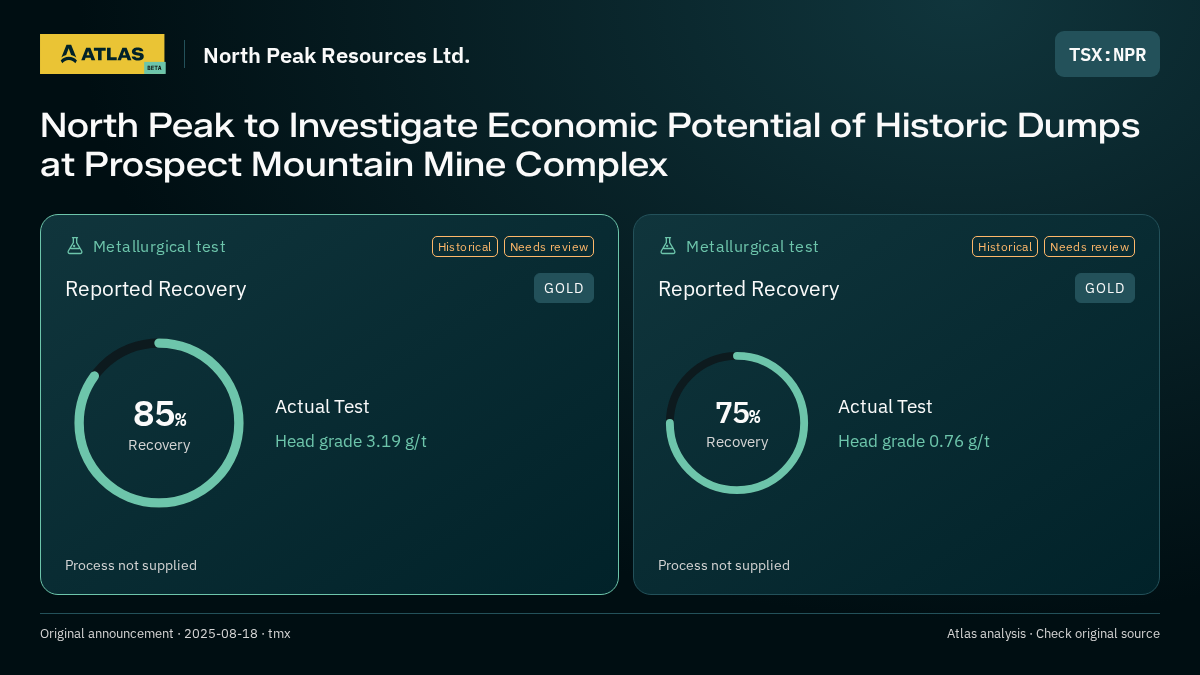Click the GOLD badge in the 75% recovery card
1200x675 pixels.
(1105, 288)
